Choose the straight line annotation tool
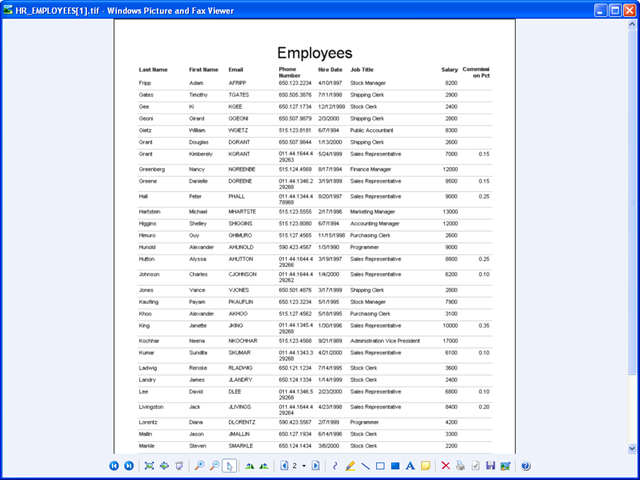 tap(365, 466)
